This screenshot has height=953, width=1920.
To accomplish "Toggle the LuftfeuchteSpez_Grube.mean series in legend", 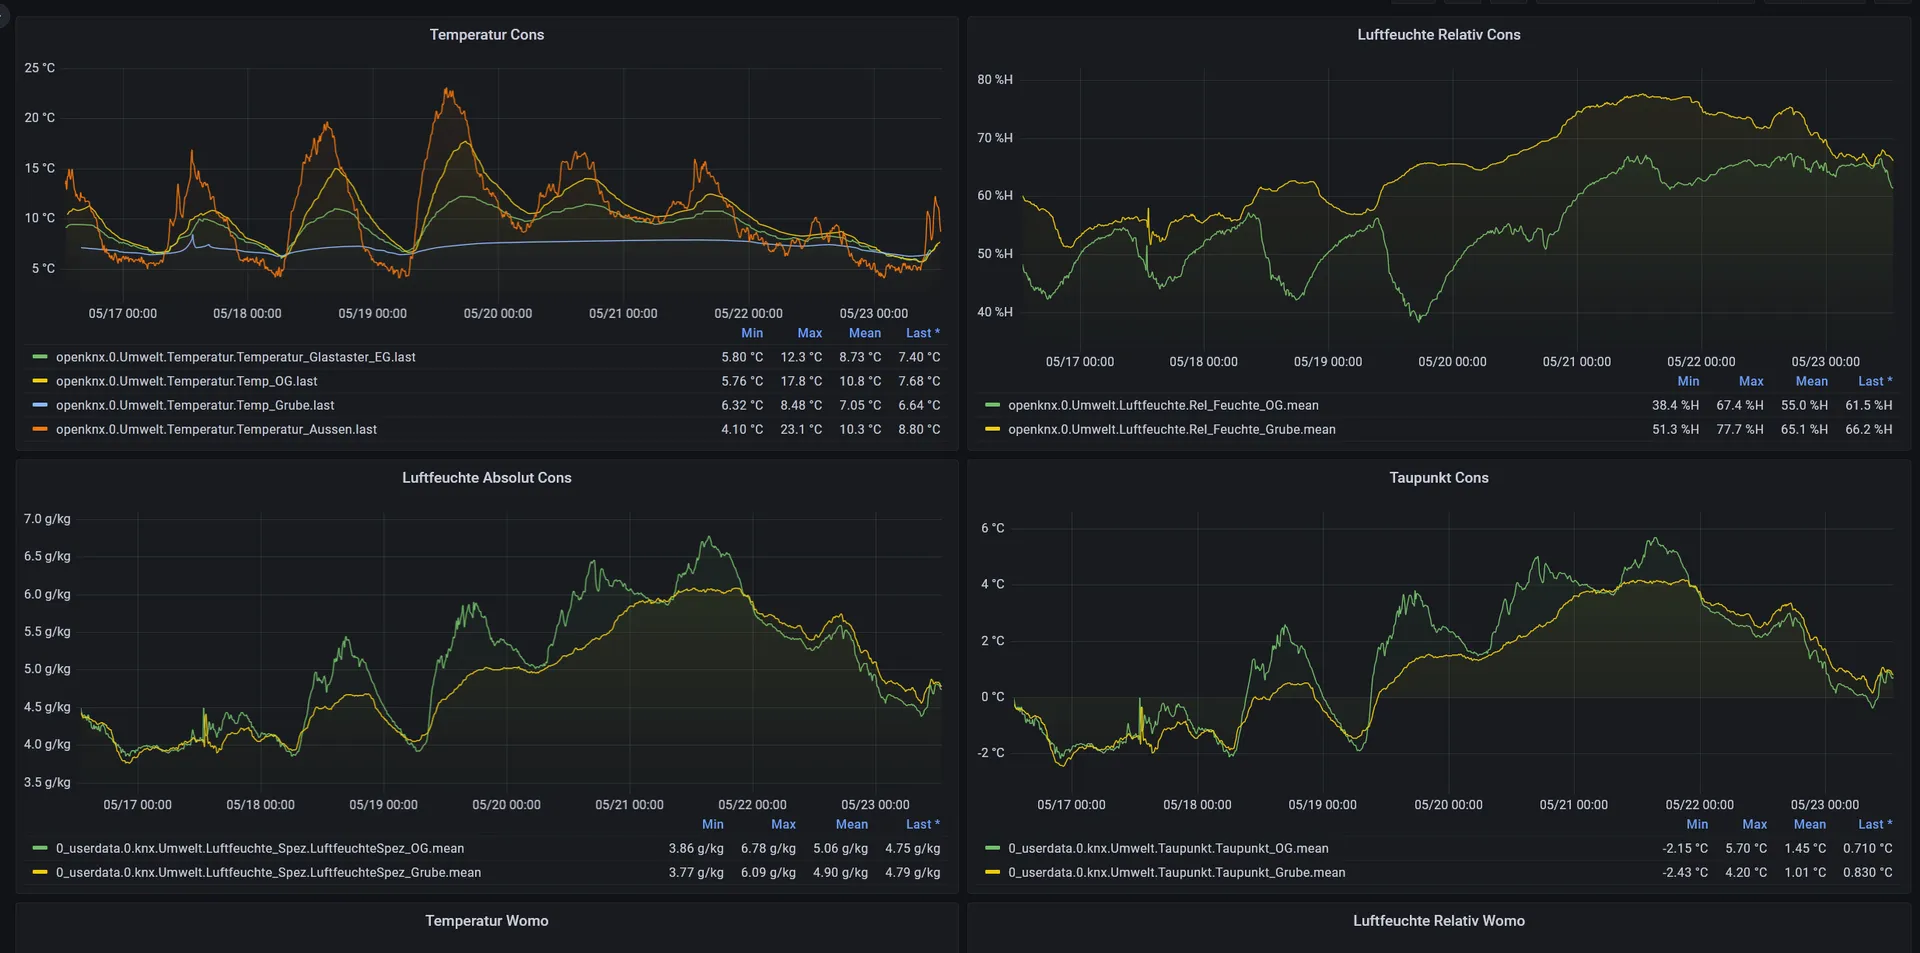I will [268, 873].
